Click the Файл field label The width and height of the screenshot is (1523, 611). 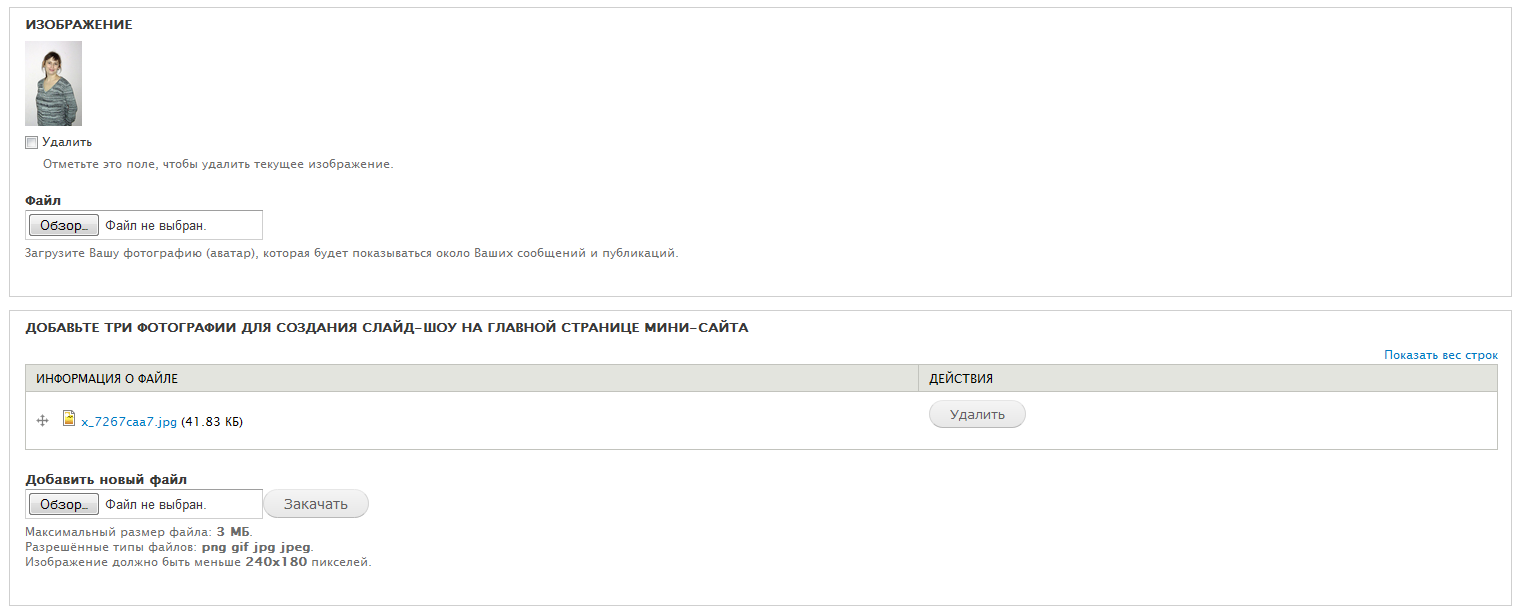[x=43, y=201]
